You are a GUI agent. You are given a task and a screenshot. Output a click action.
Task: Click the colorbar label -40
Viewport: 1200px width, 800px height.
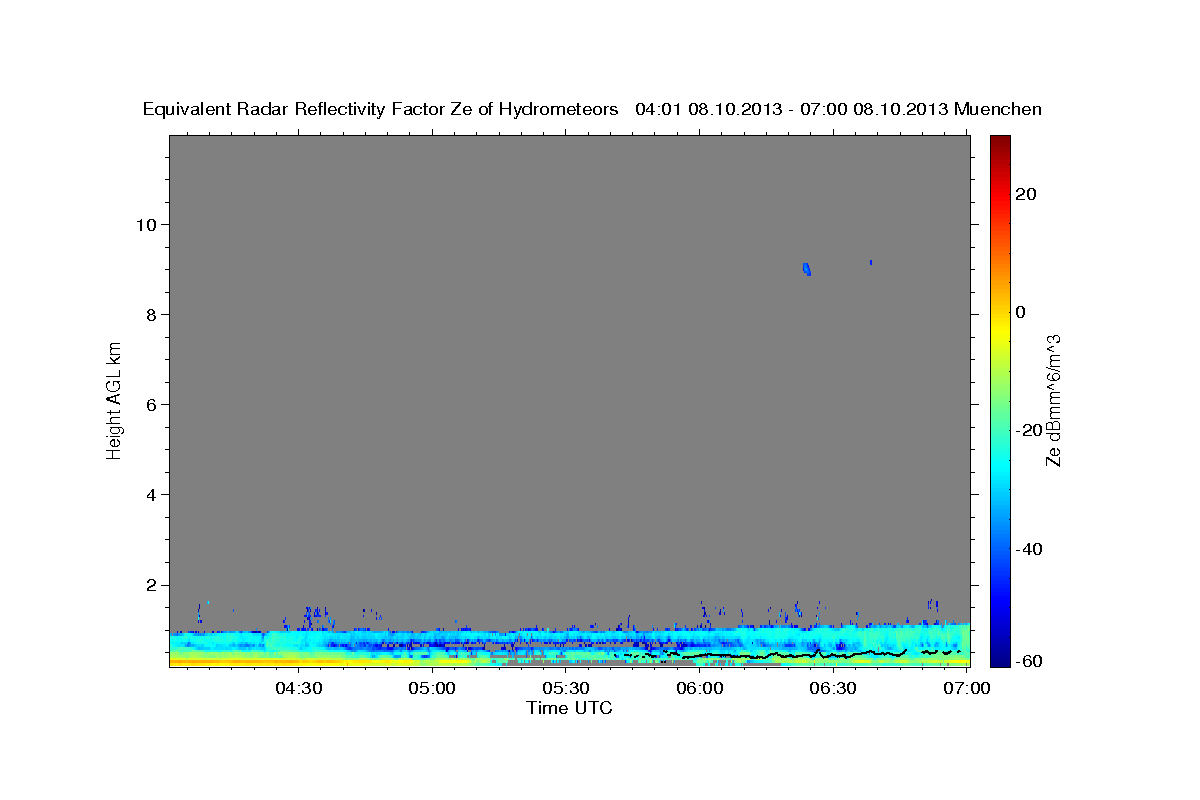coord(1029,549)
